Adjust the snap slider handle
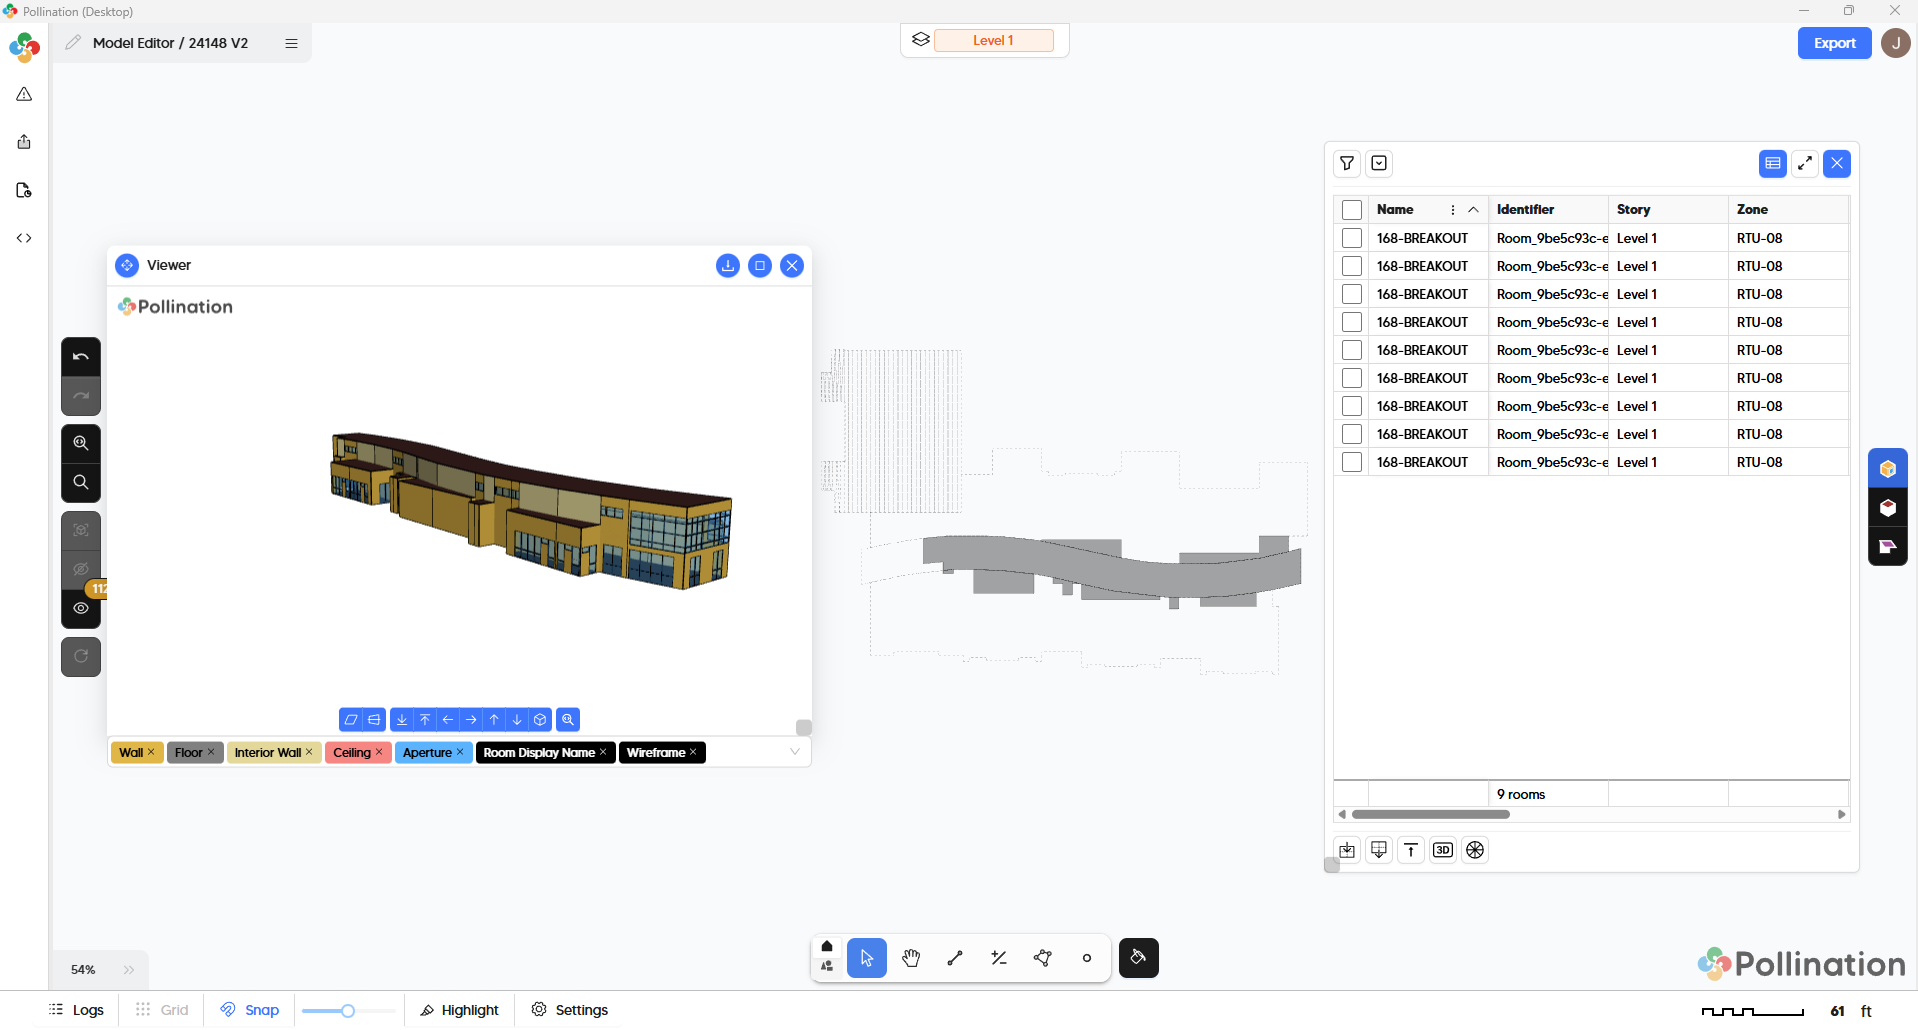 pos(348,1011)
